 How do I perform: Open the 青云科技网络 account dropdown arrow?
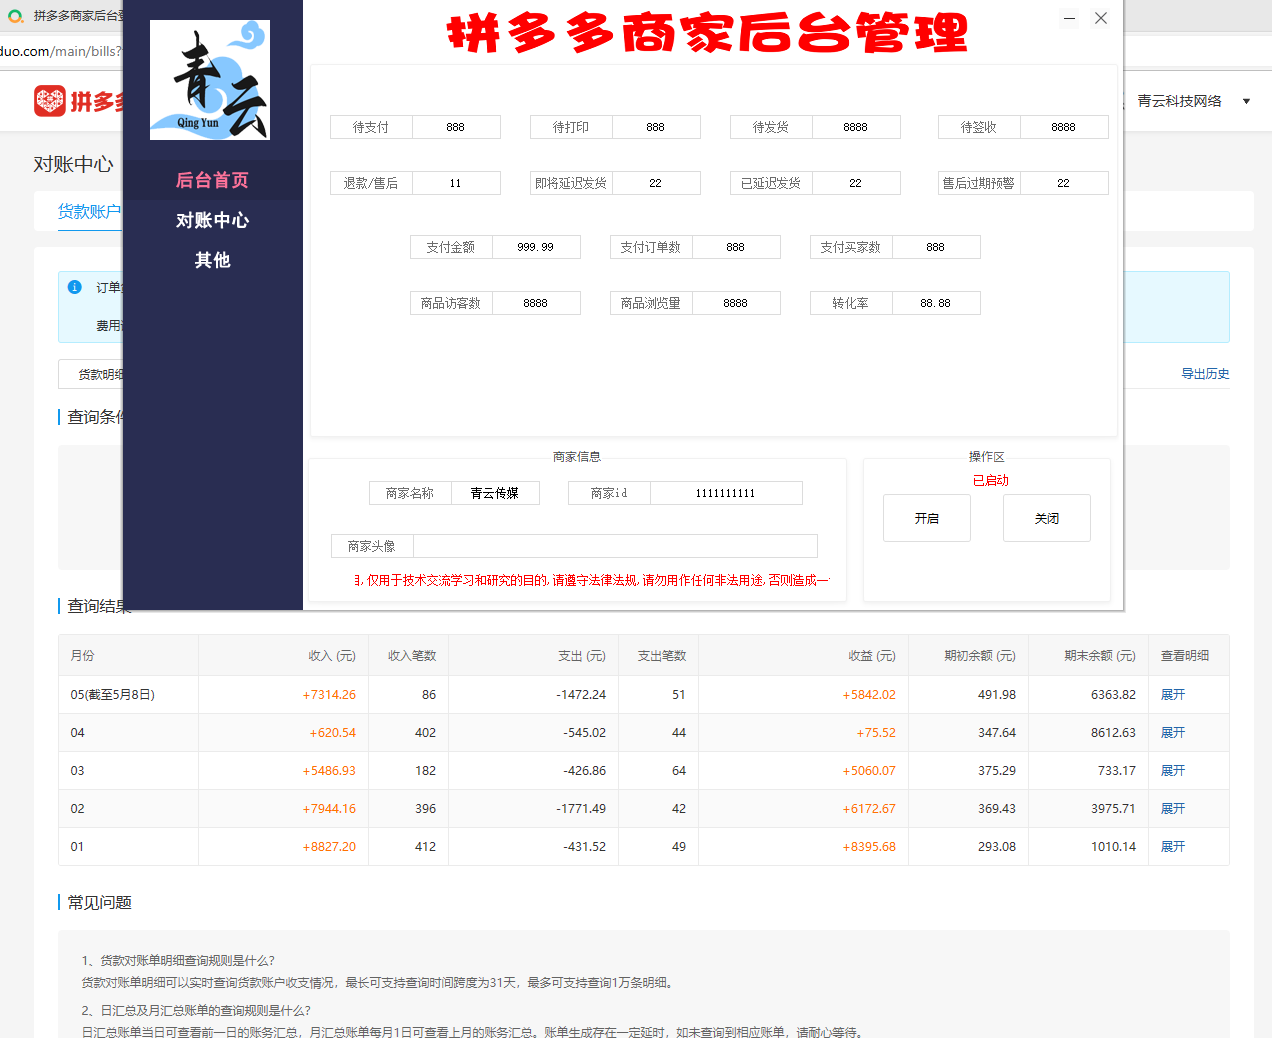[1246, 101]
